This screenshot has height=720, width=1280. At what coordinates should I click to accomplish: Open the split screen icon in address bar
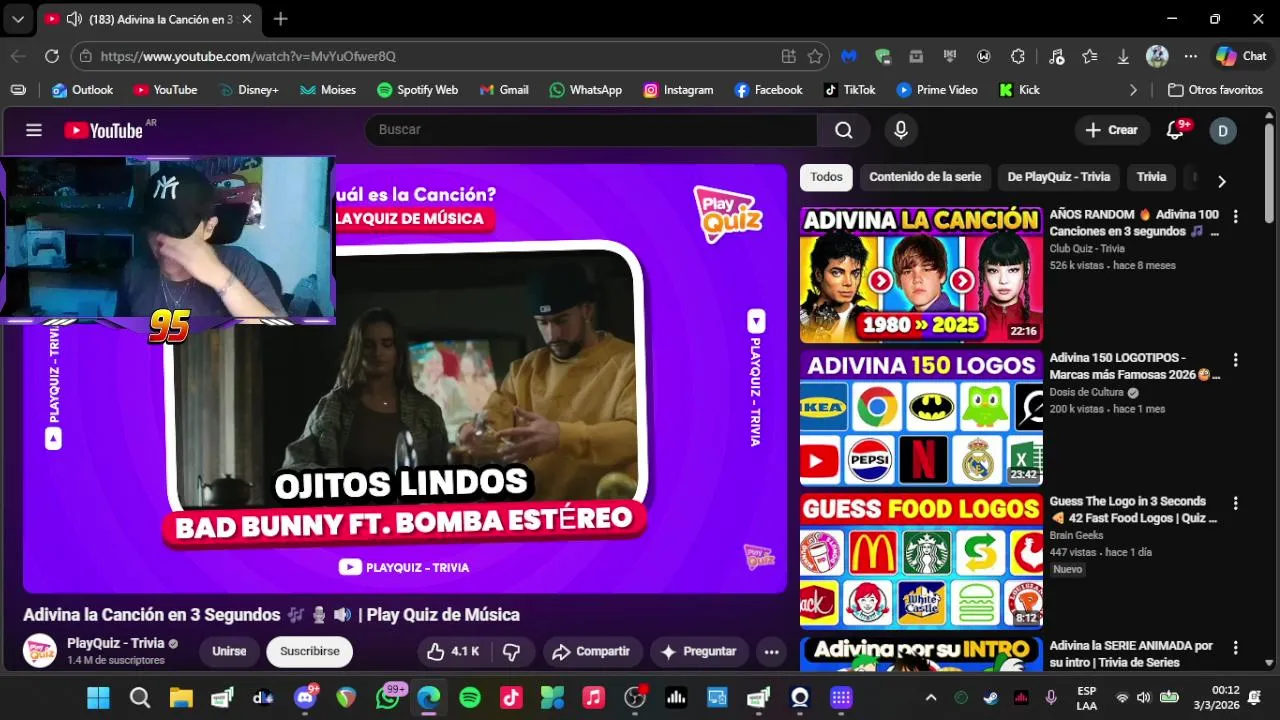(789, 57)
